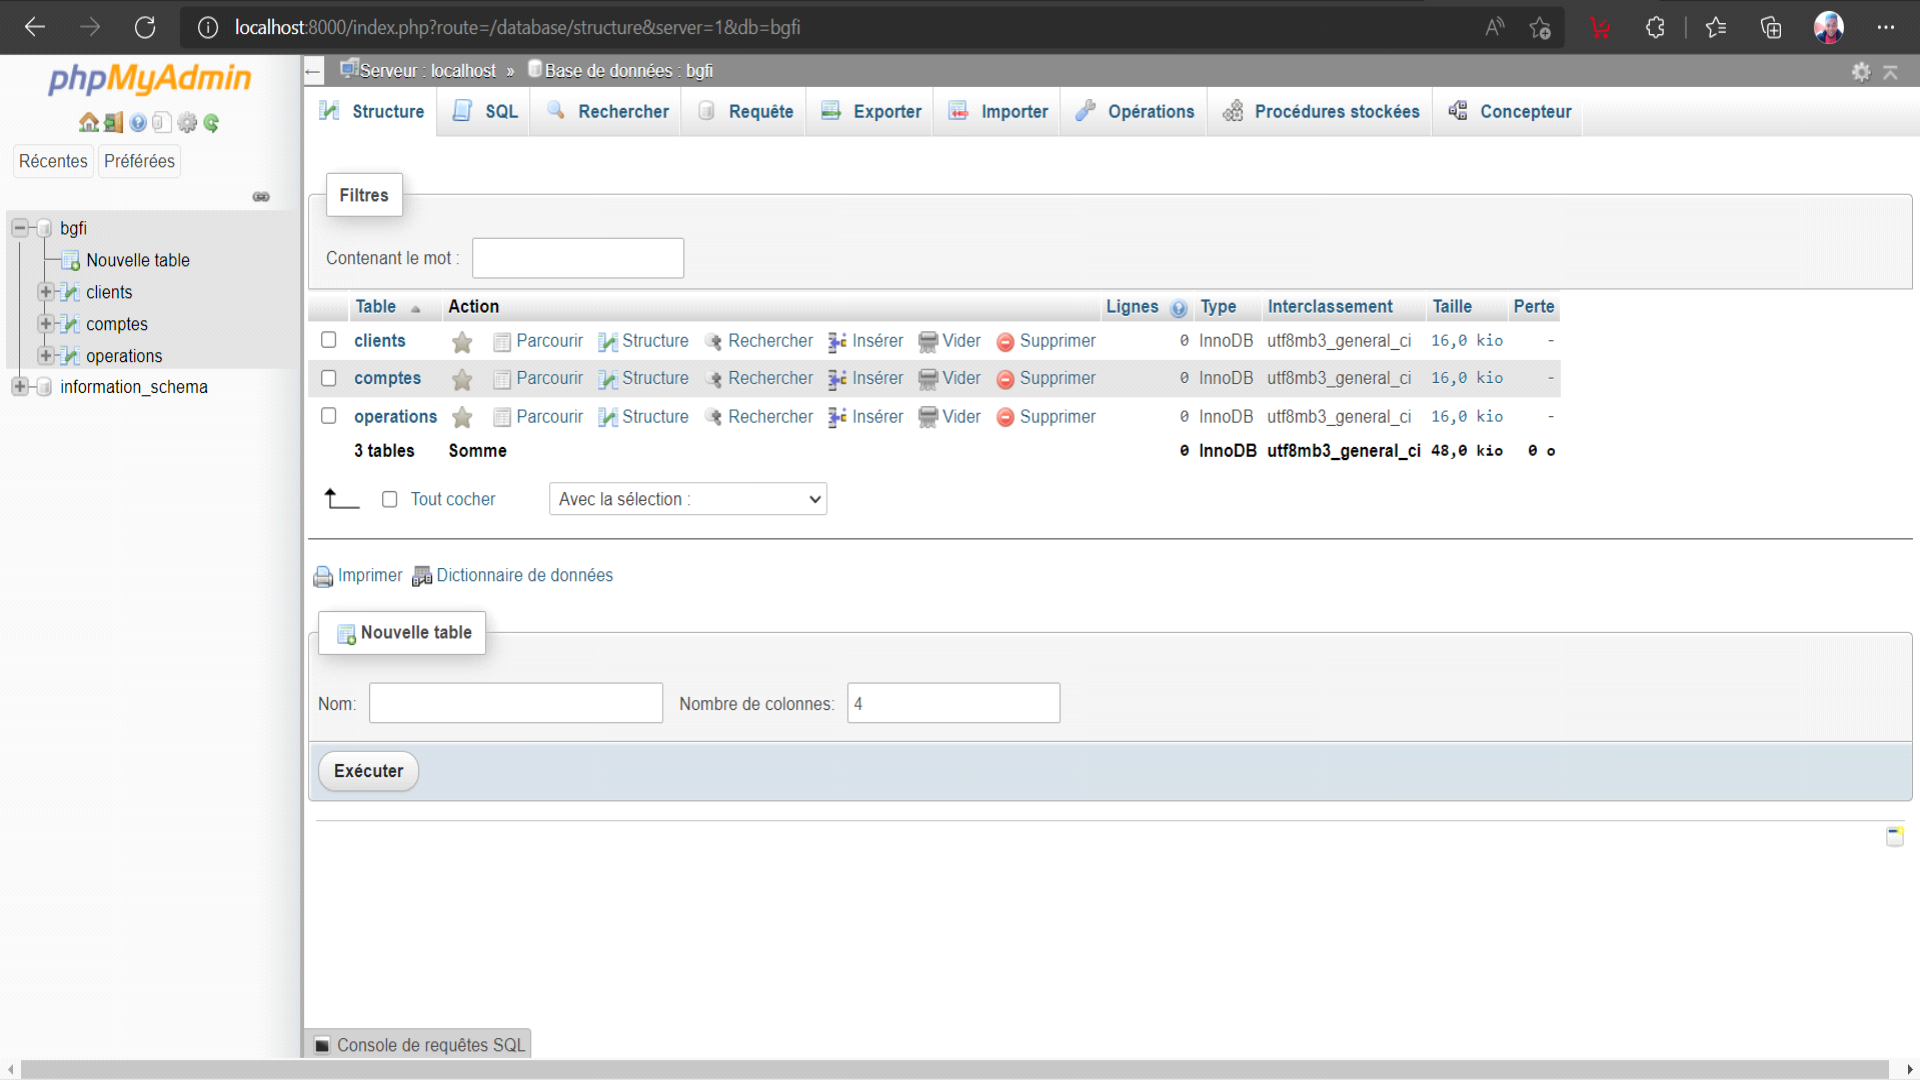Enable the Tout cocher checkbox

[x=390, y=499]
